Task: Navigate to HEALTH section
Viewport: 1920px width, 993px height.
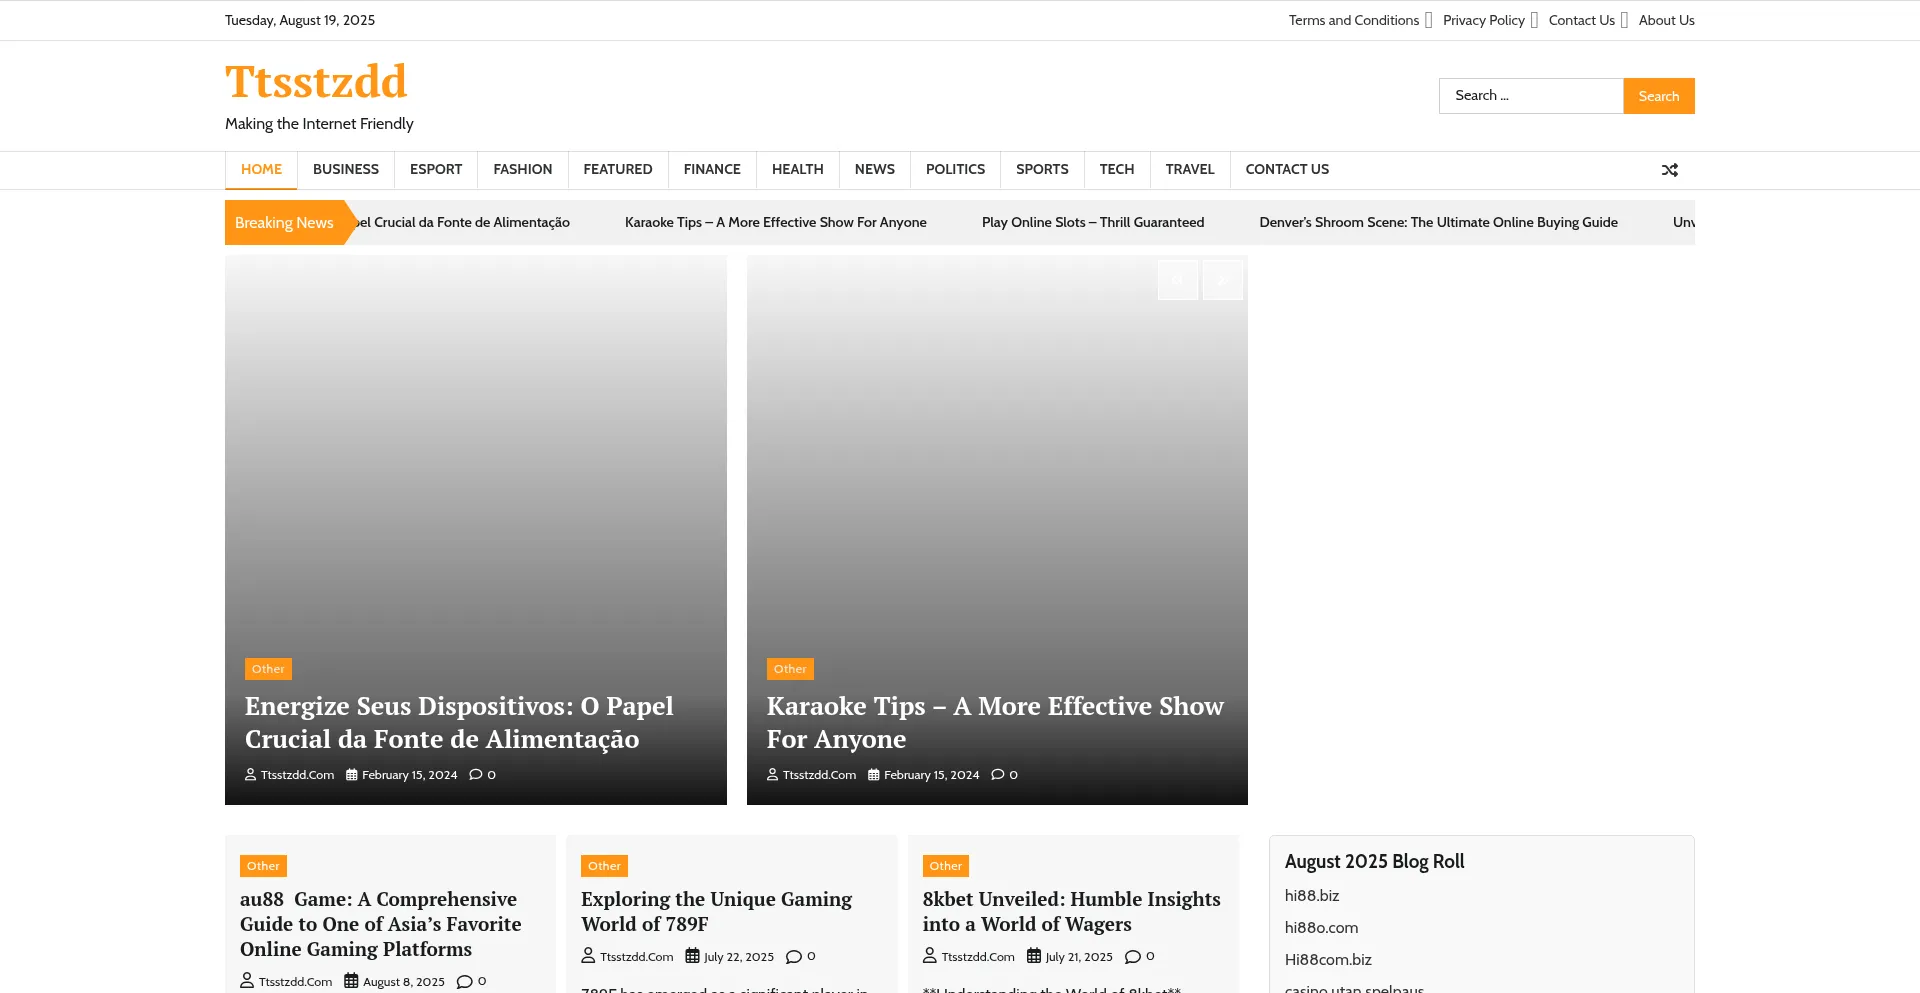Action: pyautogui.click(x=798, y=169)
